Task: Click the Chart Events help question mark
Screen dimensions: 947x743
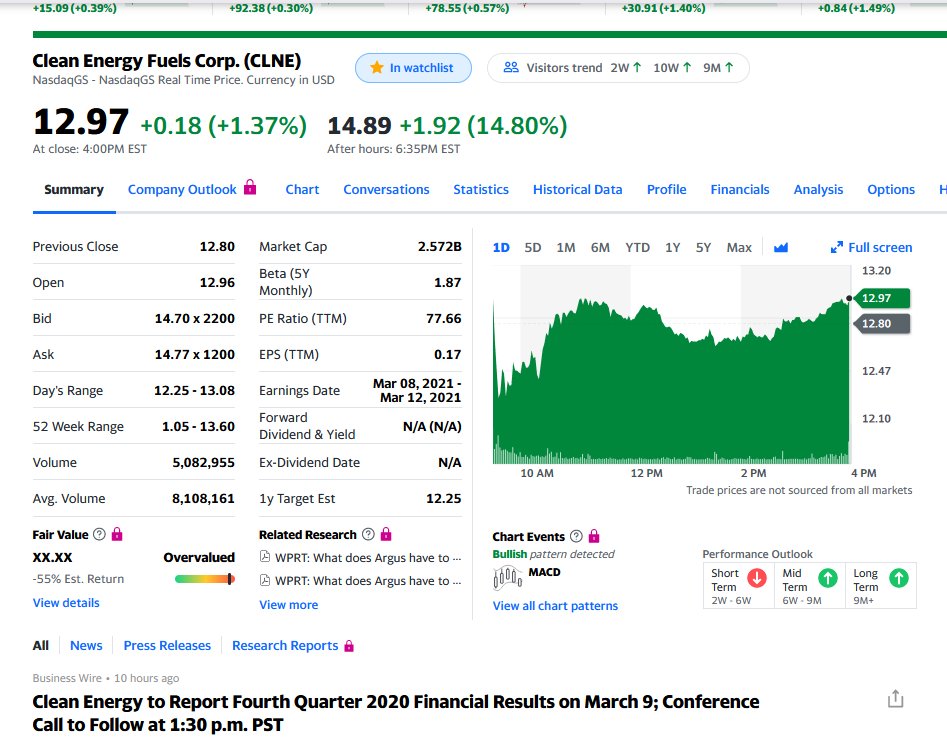Action: tap(576, 536)
